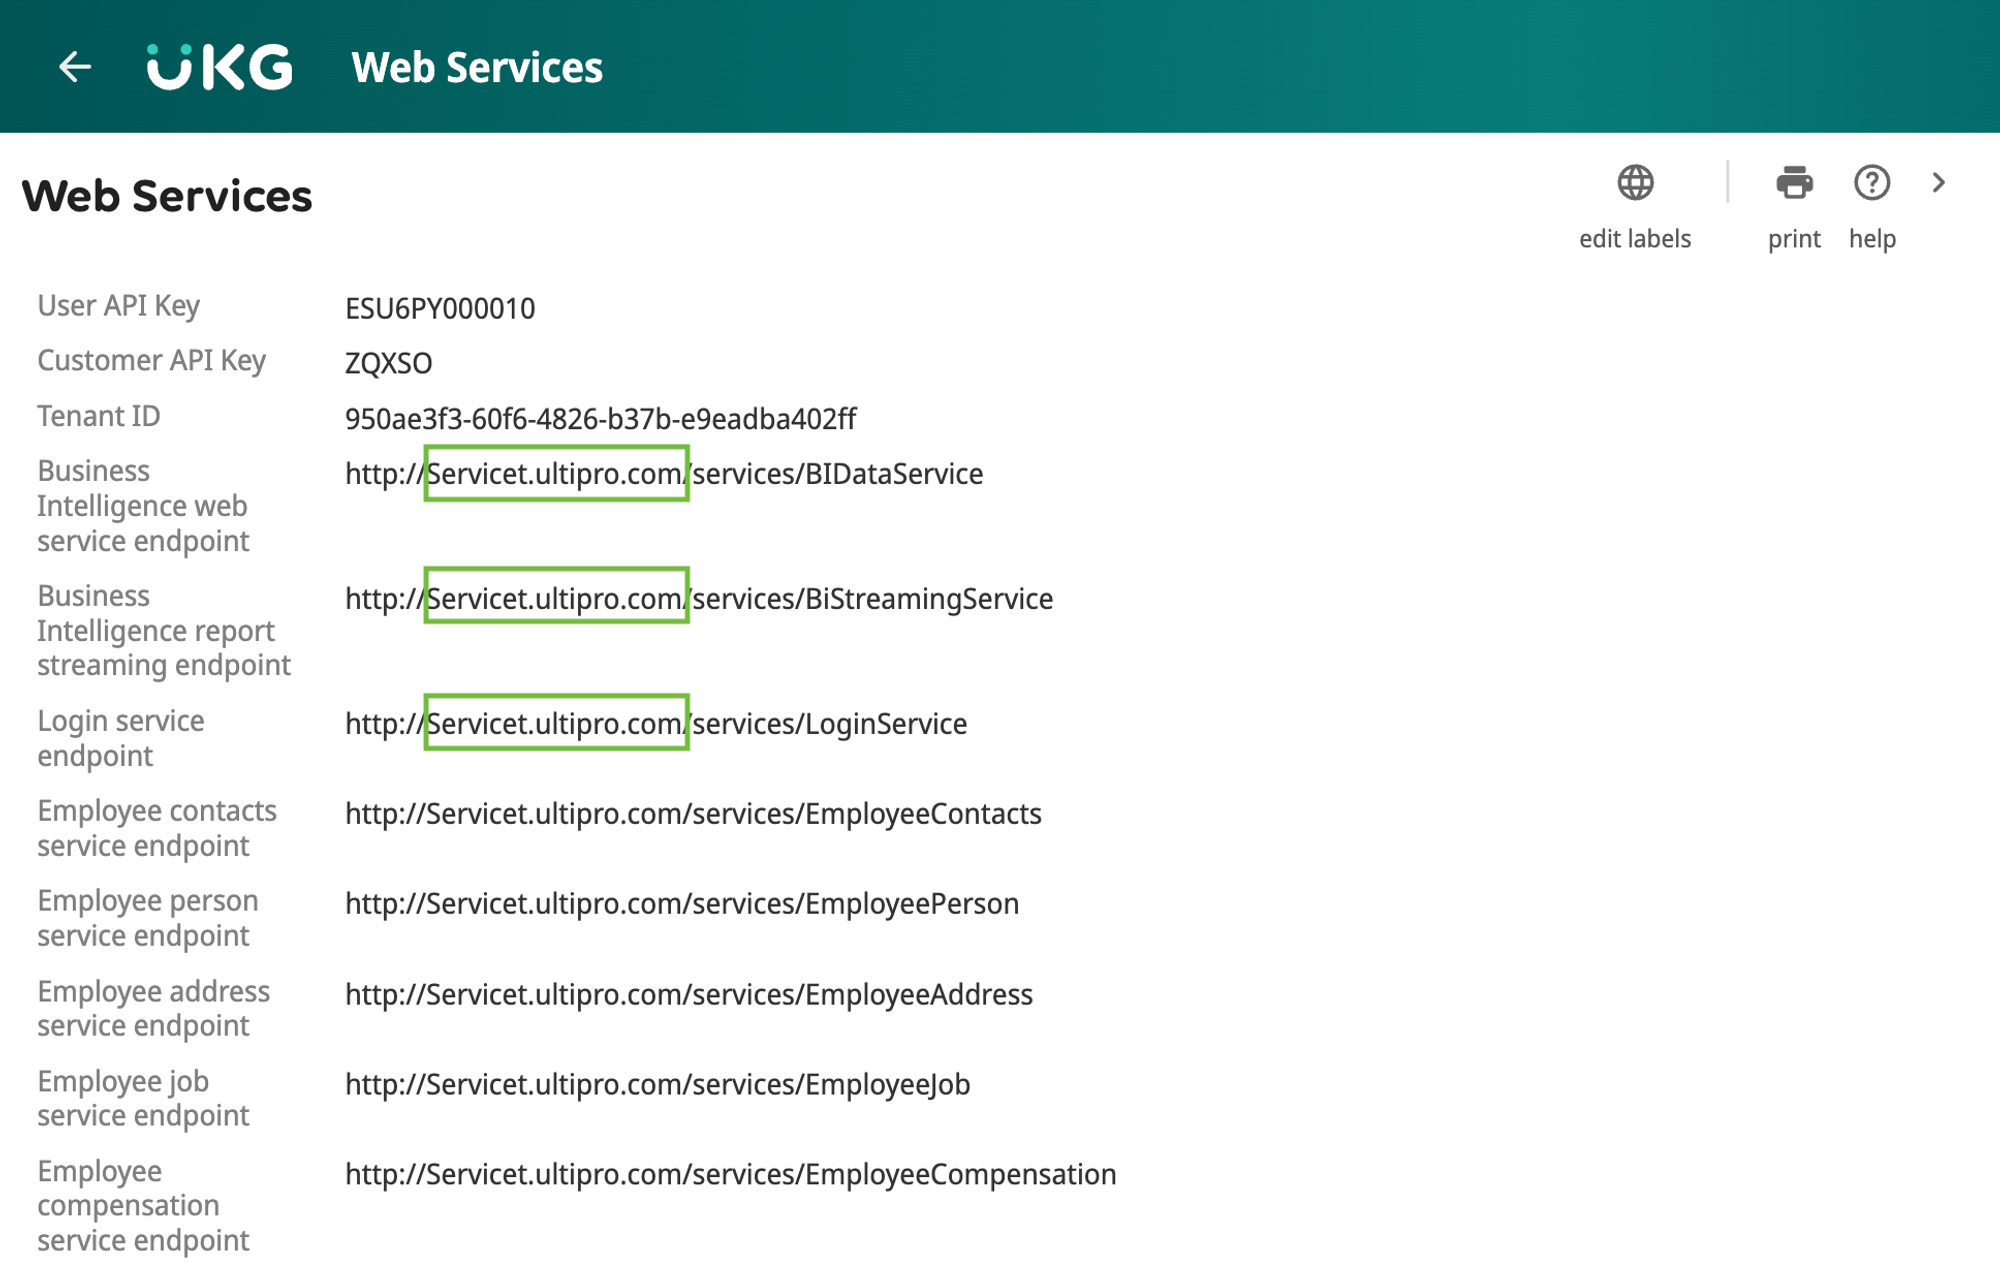2000x1273 pixels.
Task: Click the UKG logo
Action: [x=220, y=67]
